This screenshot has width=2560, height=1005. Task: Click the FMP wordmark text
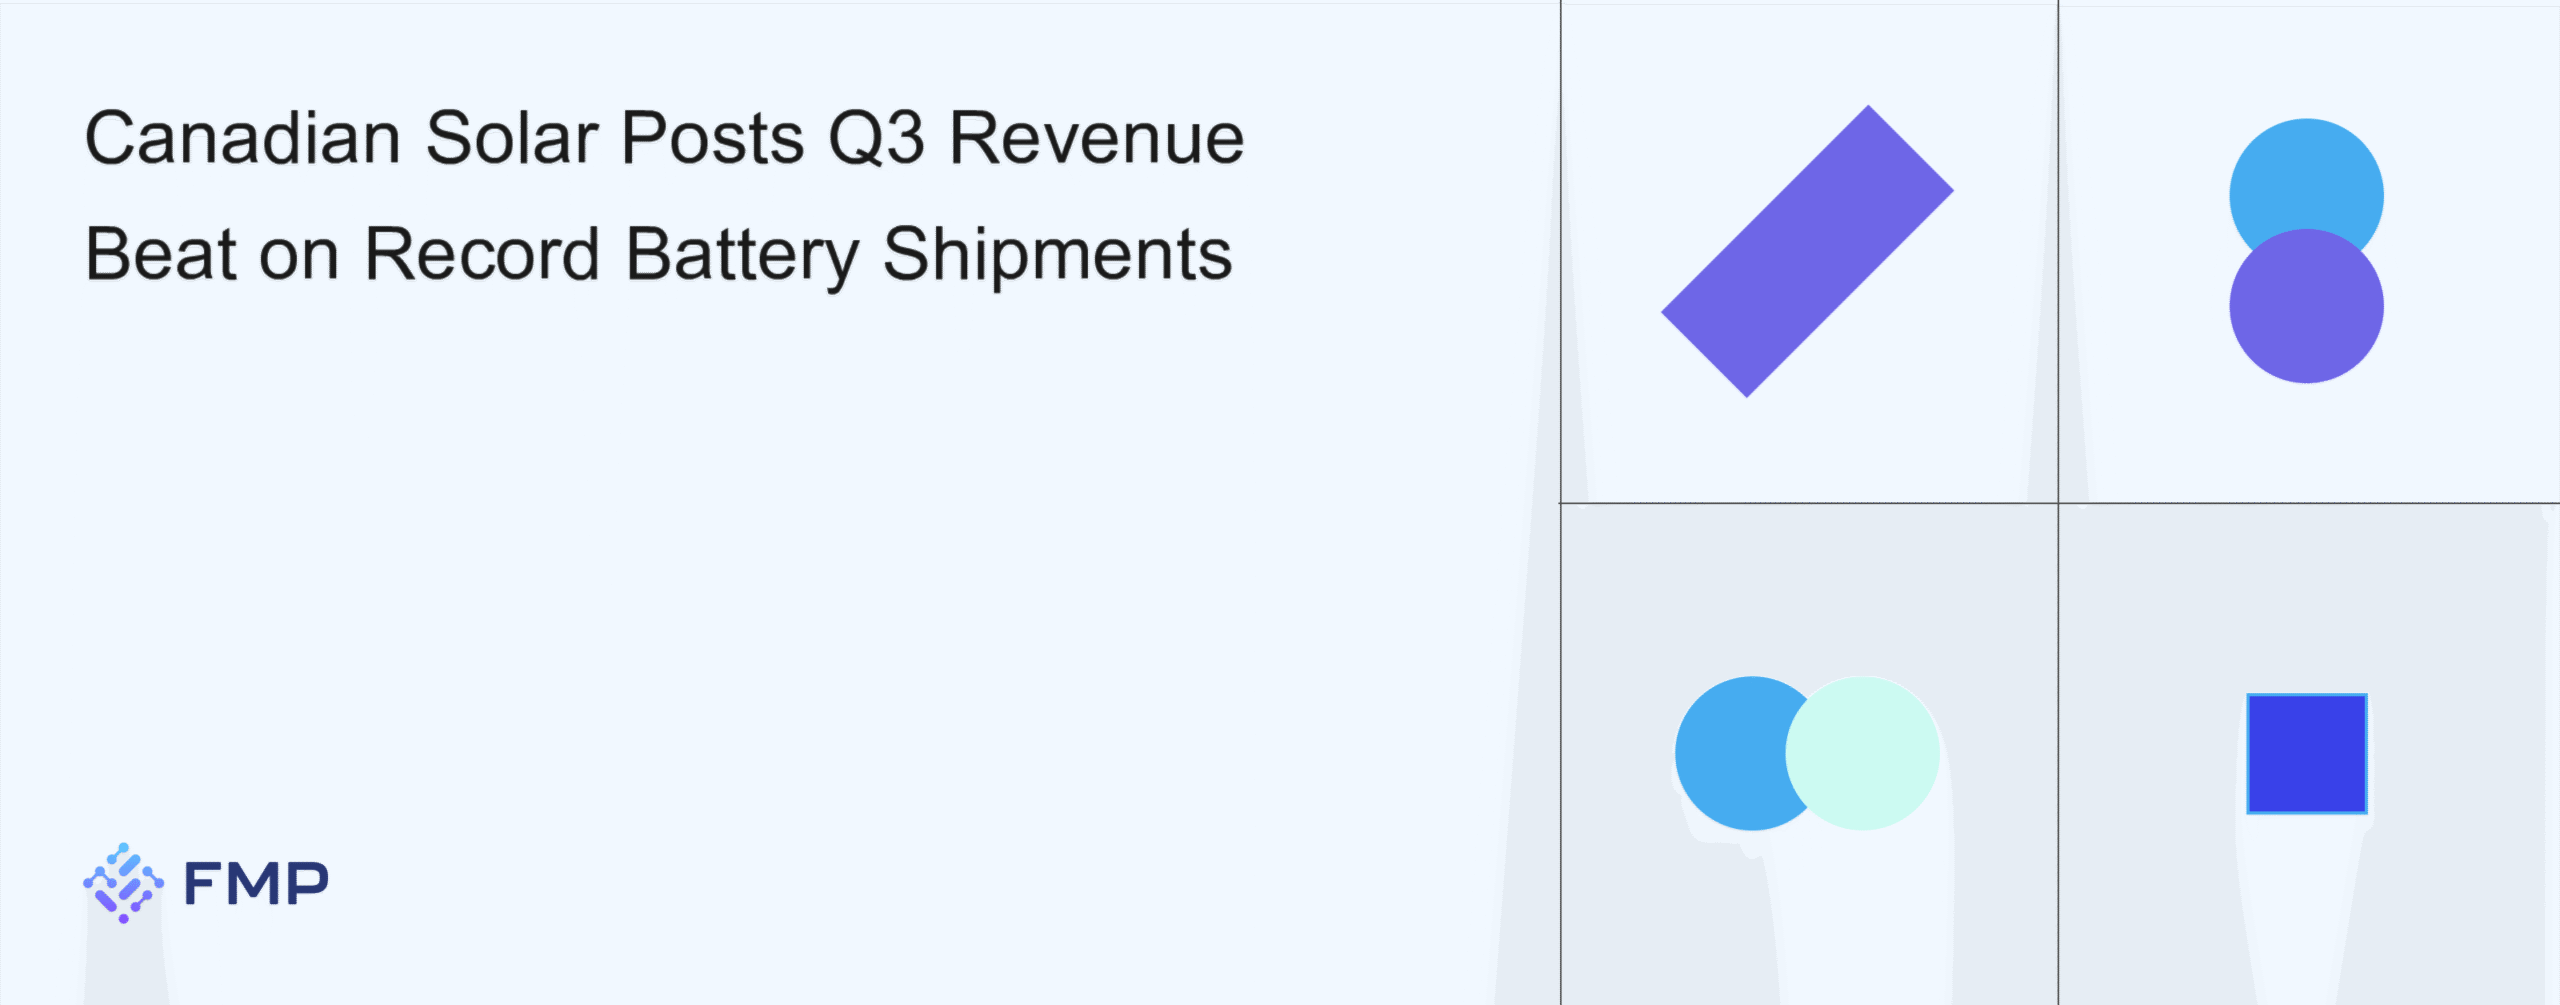click(256, 884)
